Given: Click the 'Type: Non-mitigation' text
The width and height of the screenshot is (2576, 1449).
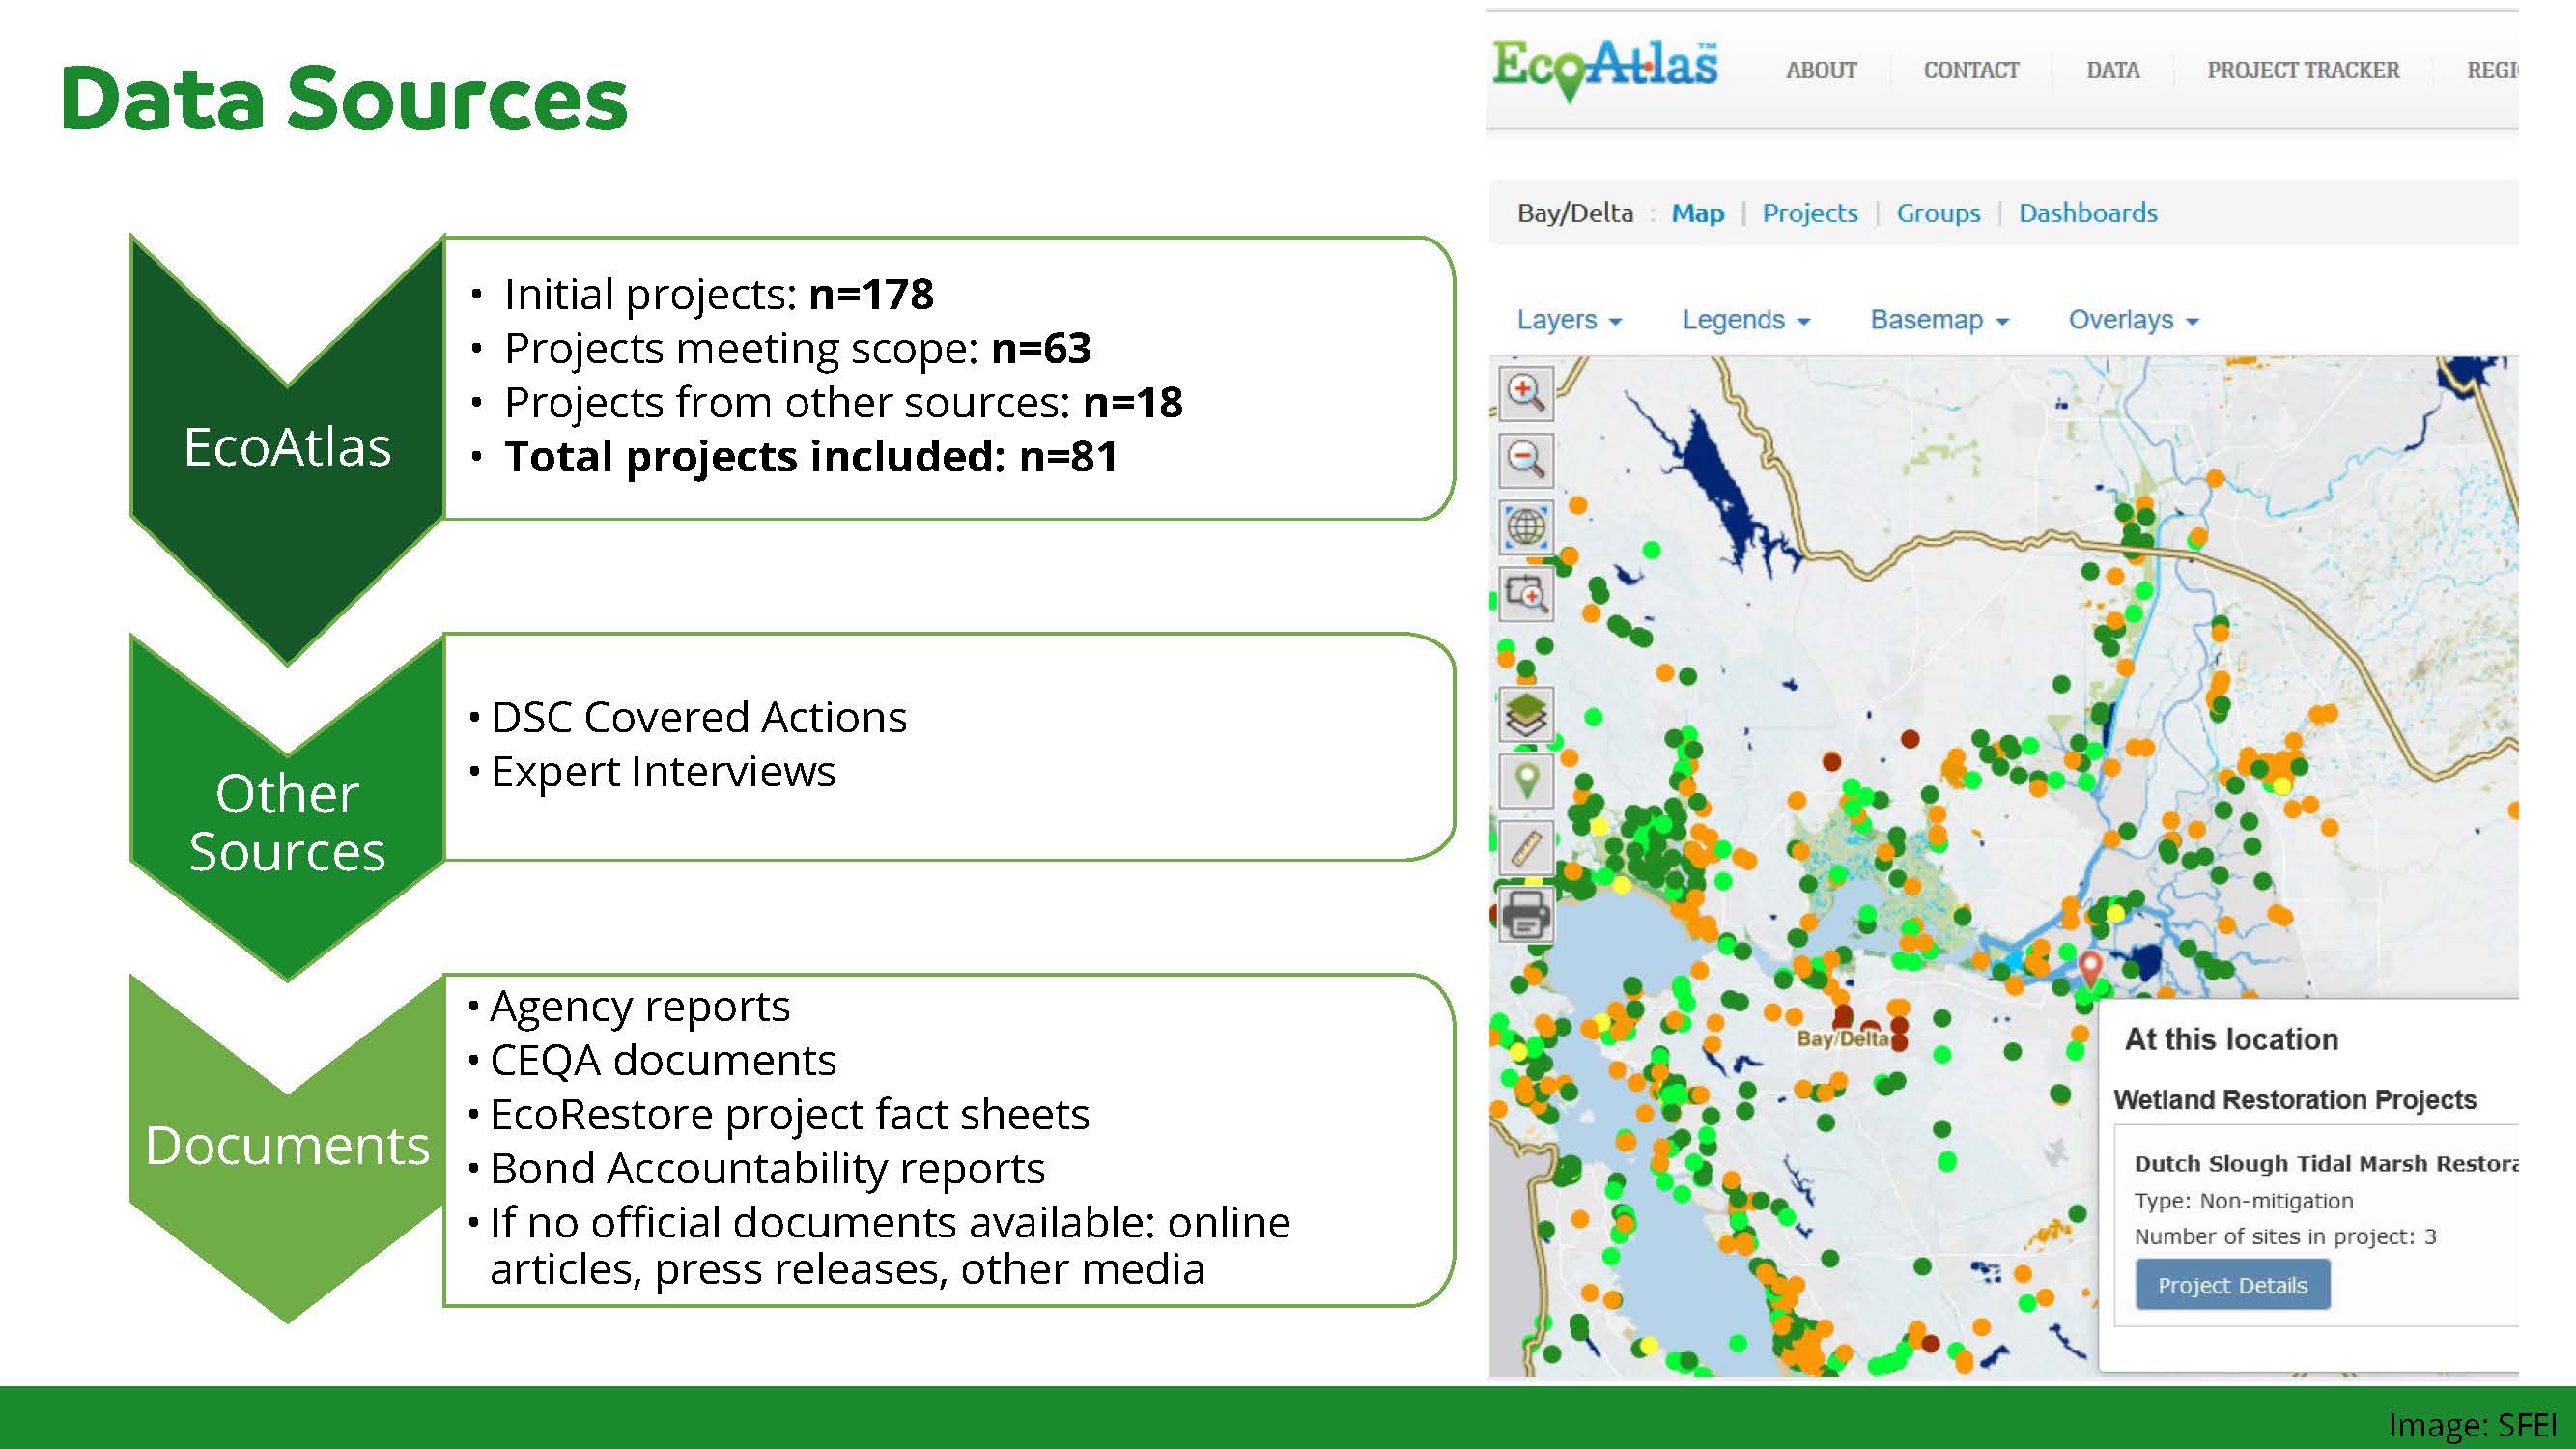Looking at the screenshot, I should pyautogui.click(x=2243, y=1201).
